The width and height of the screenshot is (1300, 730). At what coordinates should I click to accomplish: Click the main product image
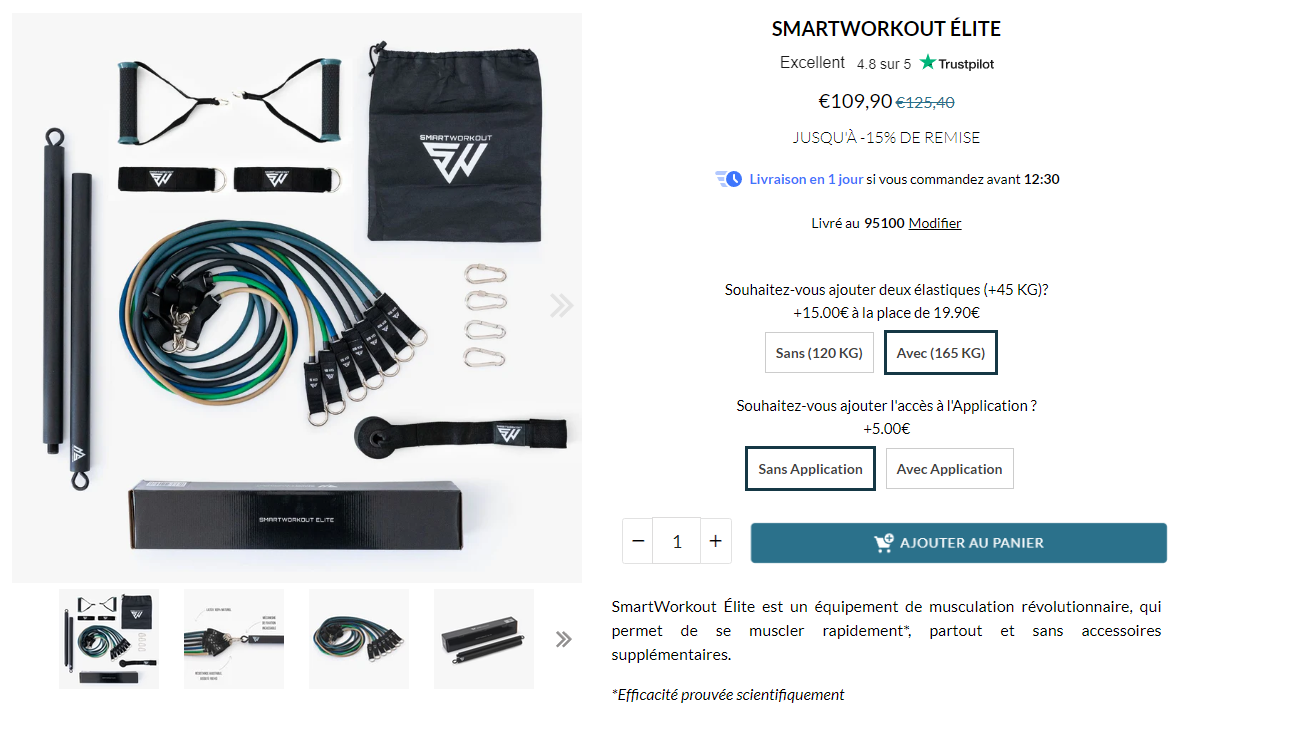click(297, 298)
